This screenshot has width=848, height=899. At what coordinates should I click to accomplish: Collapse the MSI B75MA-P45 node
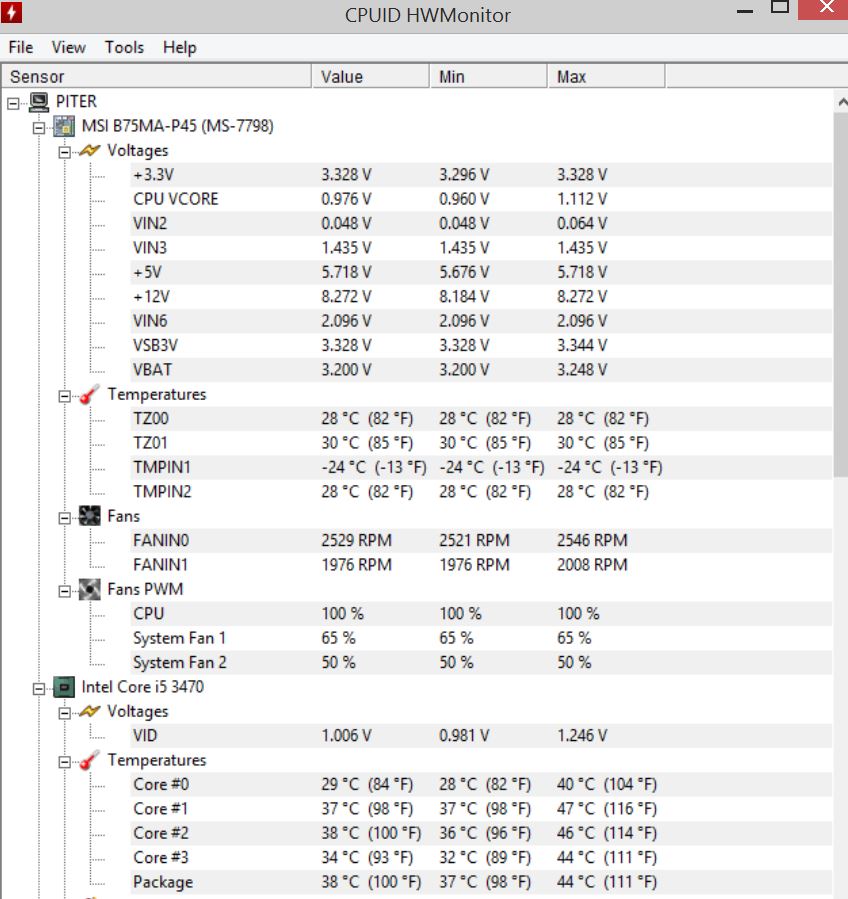[39, 128]
